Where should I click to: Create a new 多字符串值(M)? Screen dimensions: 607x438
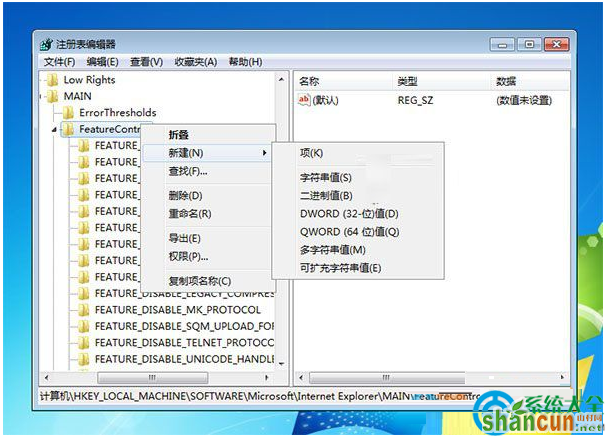point(358,250)
